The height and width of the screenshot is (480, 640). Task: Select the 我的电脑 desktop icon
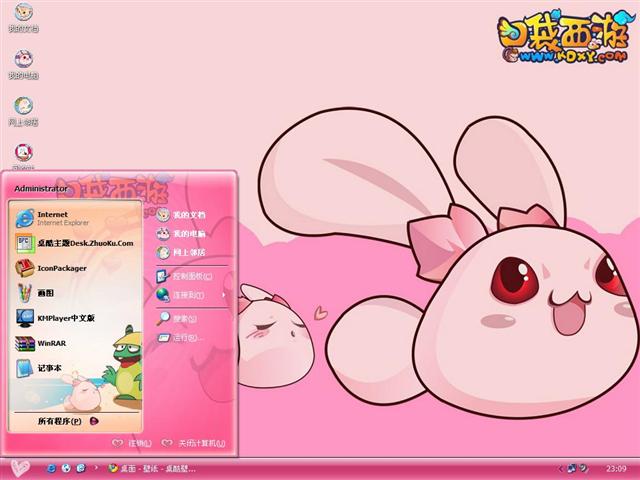point(24,64)
